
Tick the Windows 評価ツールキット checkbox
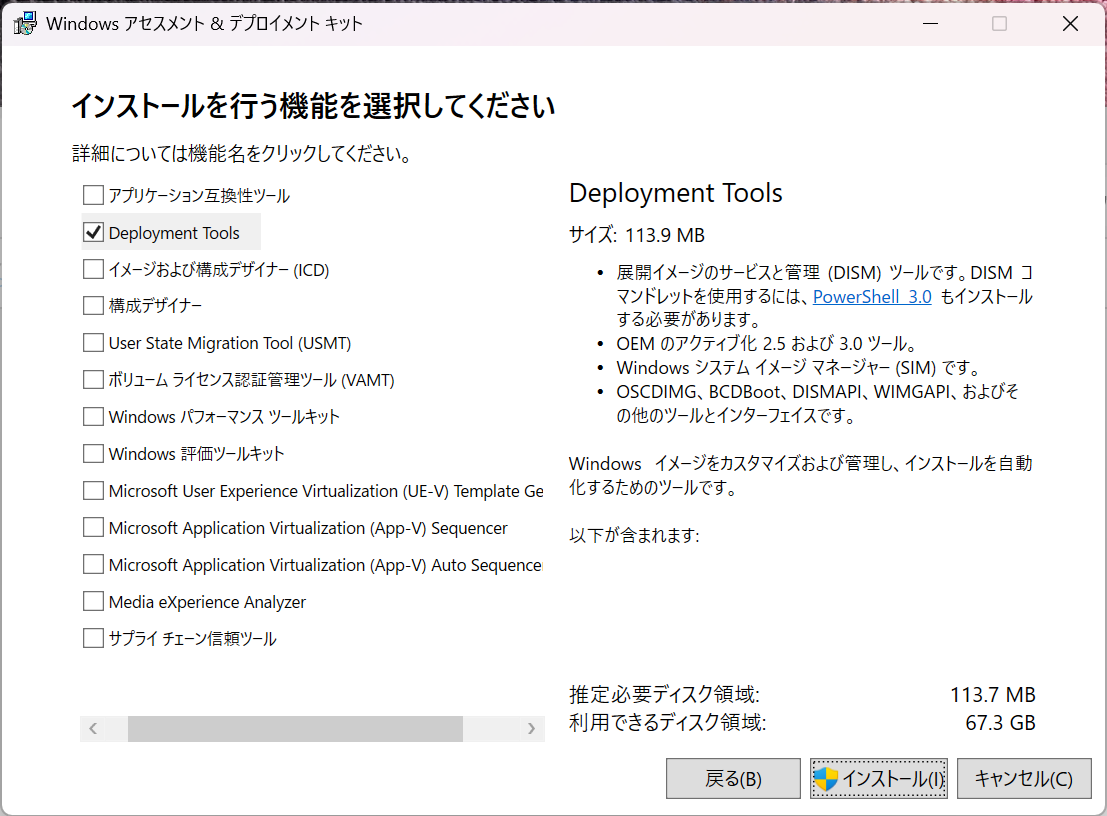pyautogui.click(x=93, y=453)
